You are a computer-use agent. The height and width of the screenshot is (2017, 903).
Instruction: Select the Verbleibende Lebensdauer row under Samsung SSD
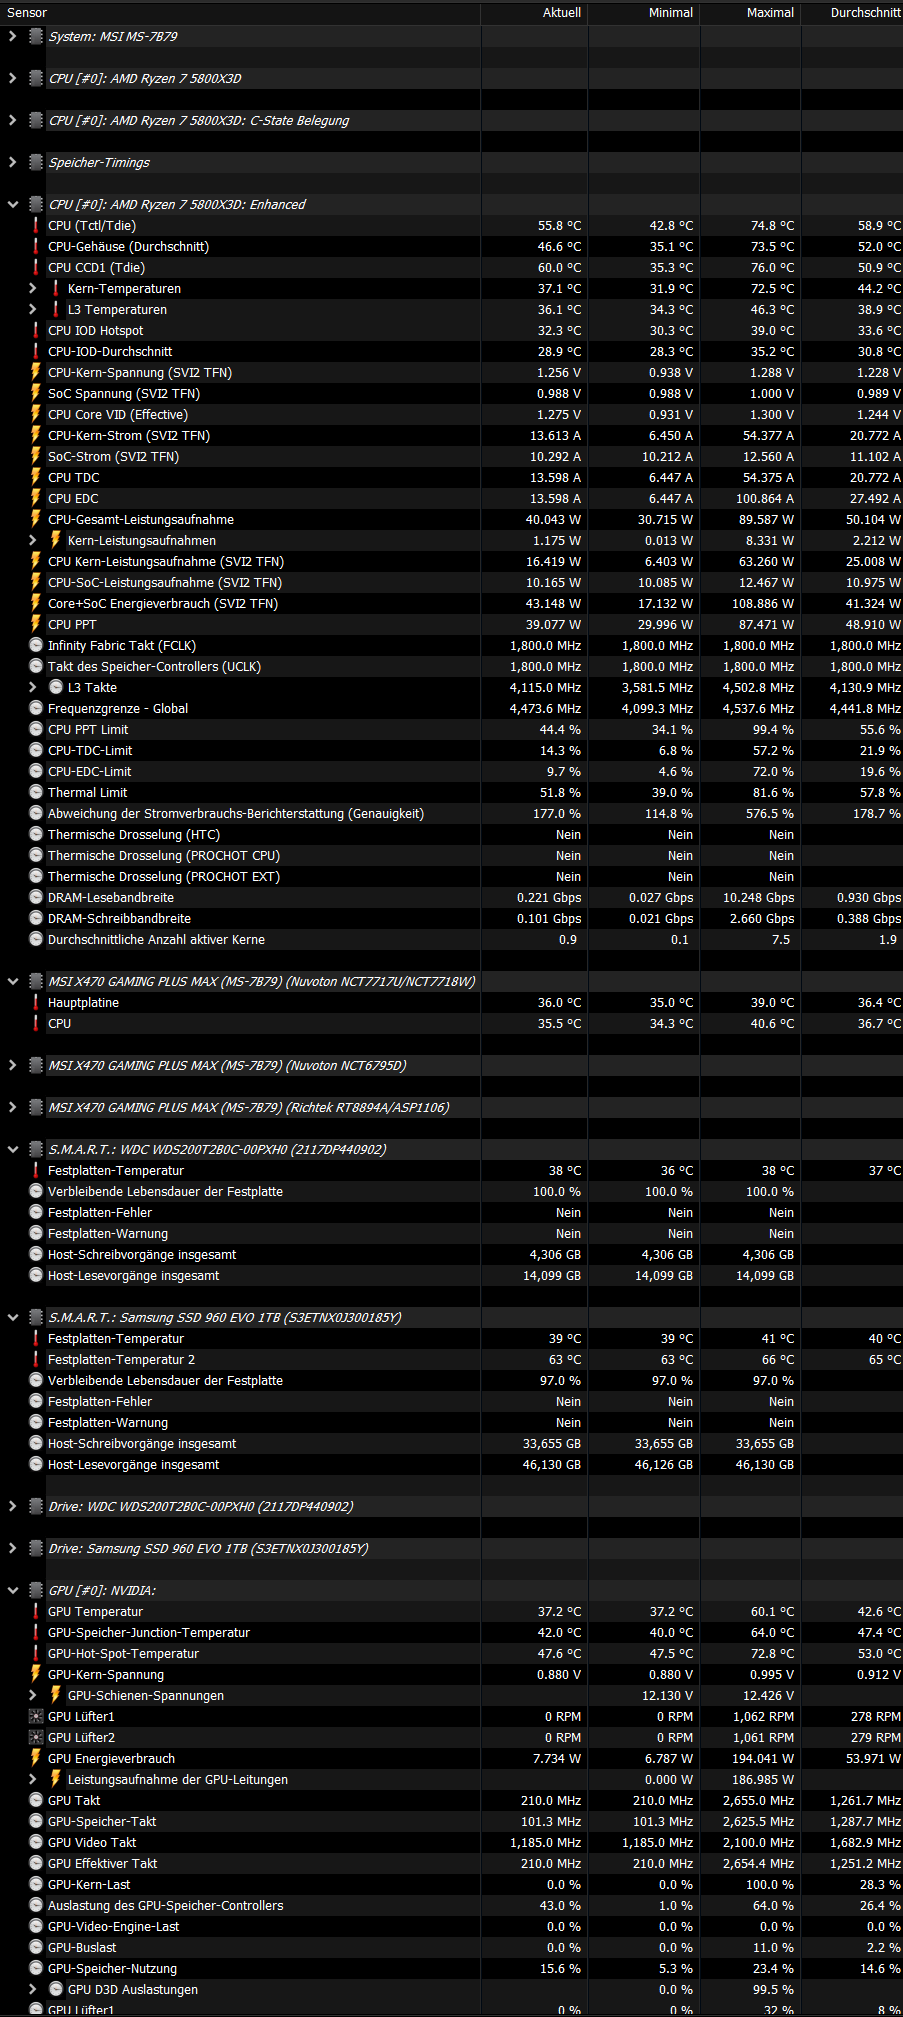point(451,1380)
